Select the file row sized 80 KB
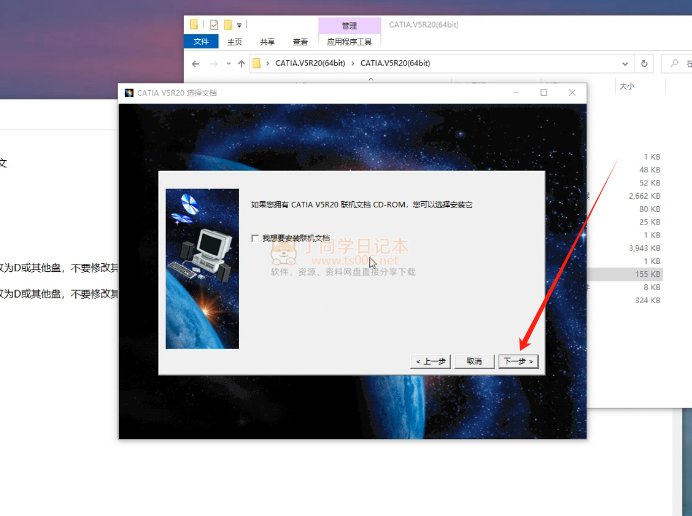 (x=625, y=209)
